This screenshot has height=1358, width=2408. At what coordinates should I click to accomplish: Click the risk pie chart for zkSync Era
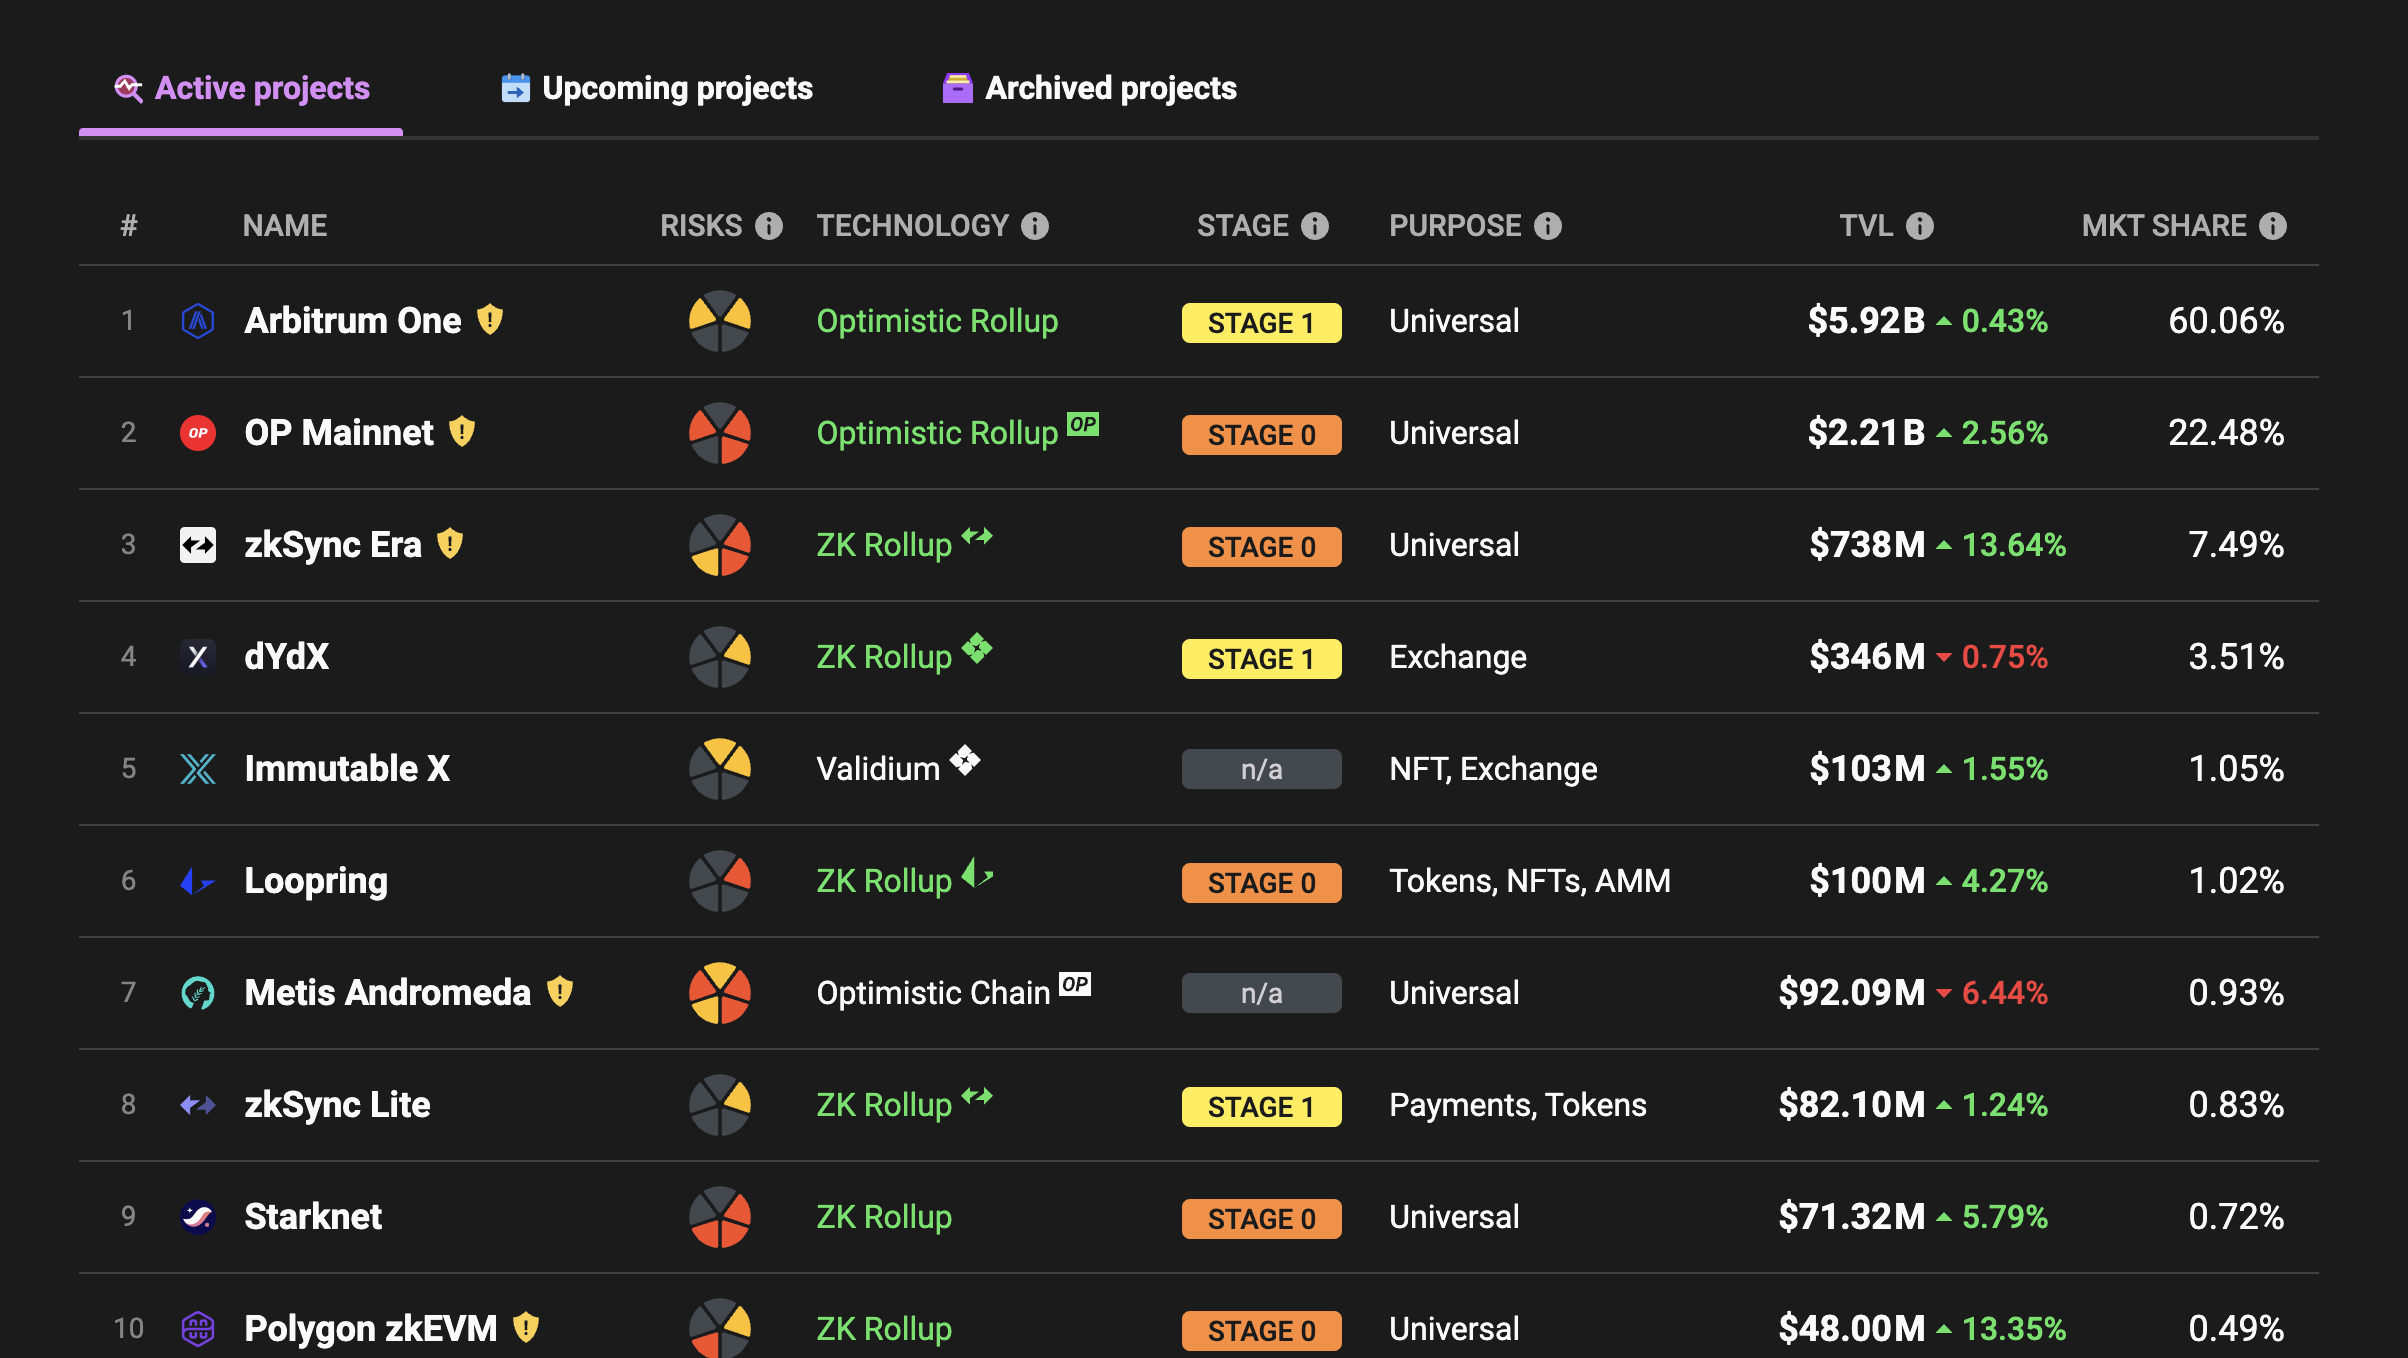coord(720,545)
